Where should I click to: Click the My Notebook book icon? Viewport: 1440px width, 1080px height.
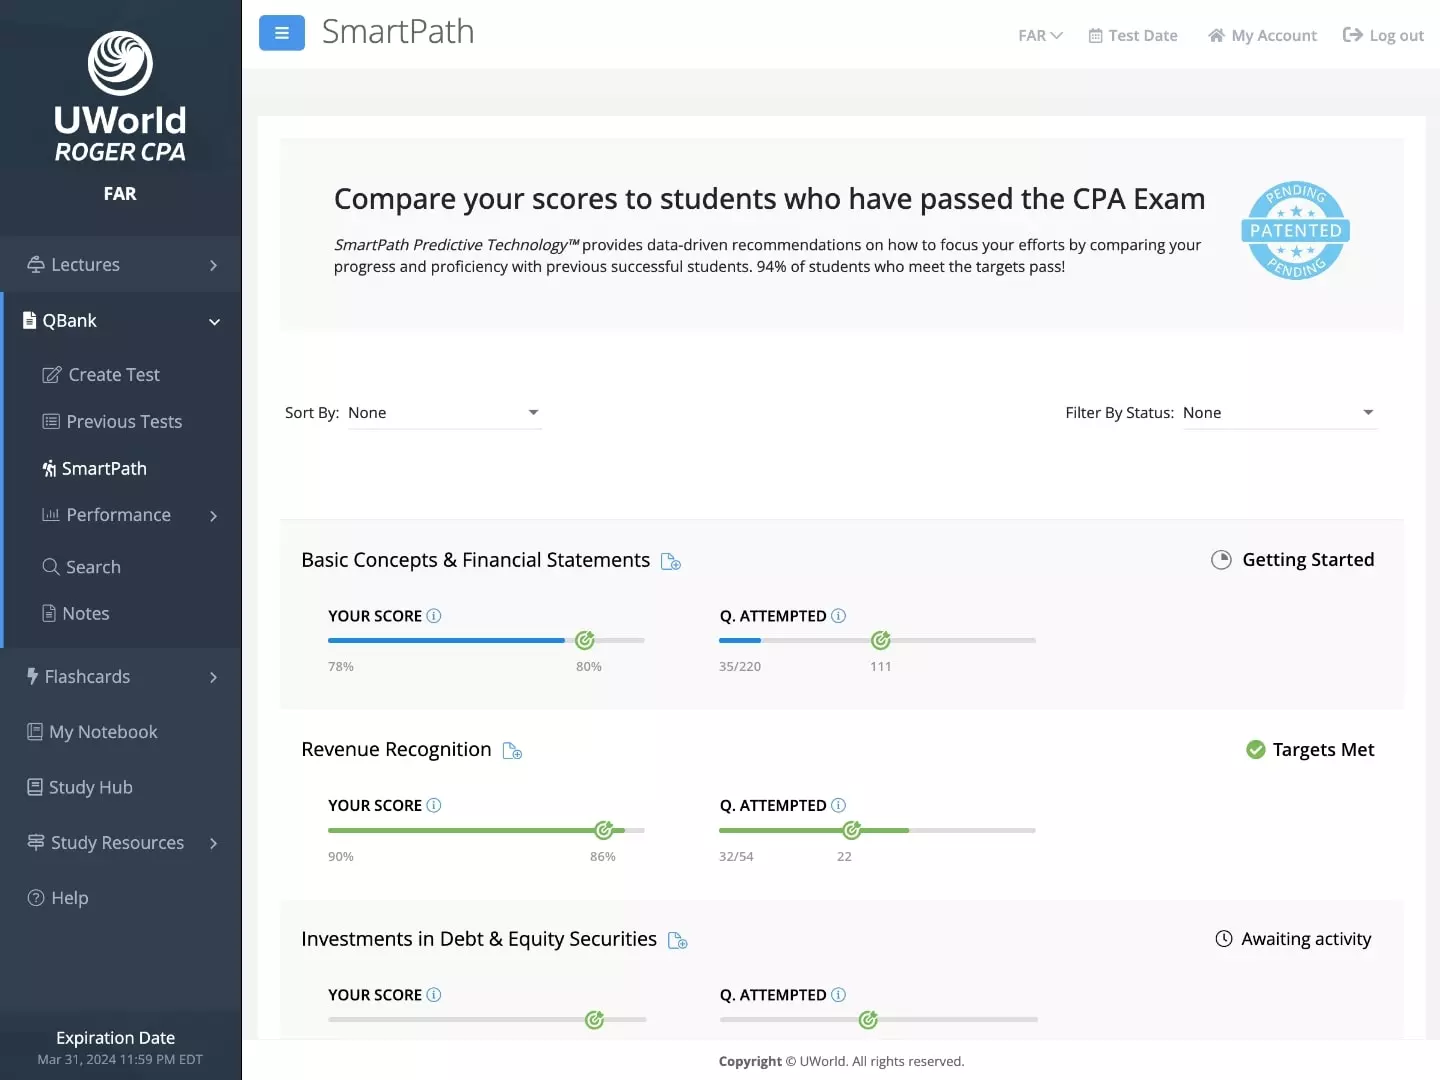pos(35,731)
